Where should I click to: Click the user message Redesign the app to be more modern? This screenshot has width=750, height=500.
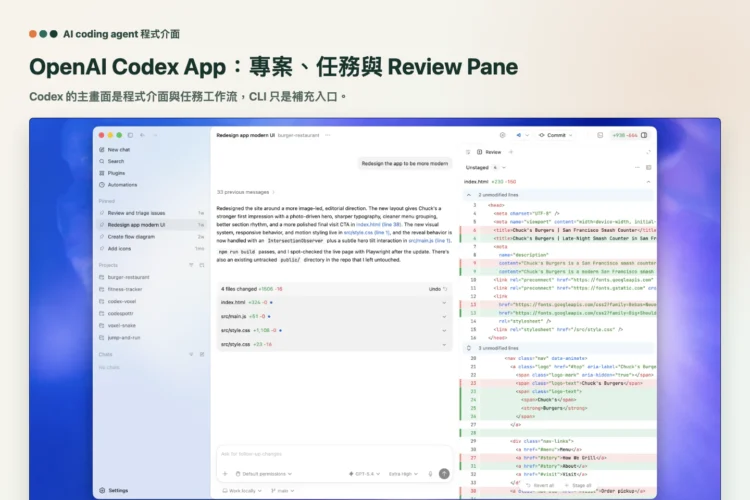[x=405, y=164]
